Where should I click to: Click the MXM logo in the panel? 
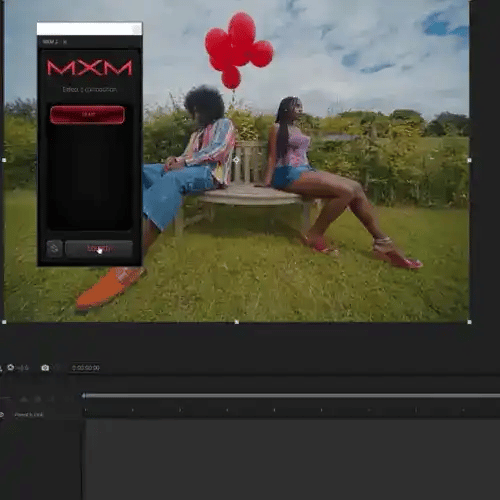click(89, 68)
